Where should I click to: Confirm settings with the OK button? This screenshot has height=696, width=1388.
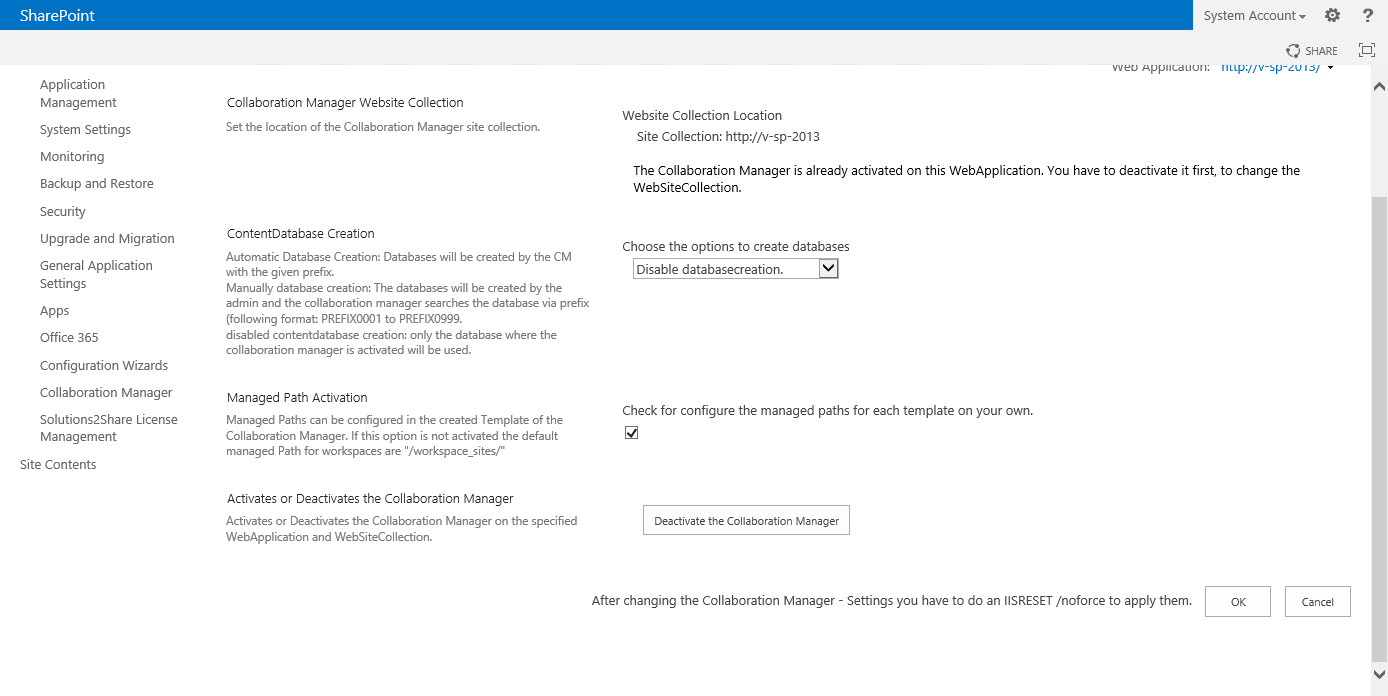[1238, 602]
